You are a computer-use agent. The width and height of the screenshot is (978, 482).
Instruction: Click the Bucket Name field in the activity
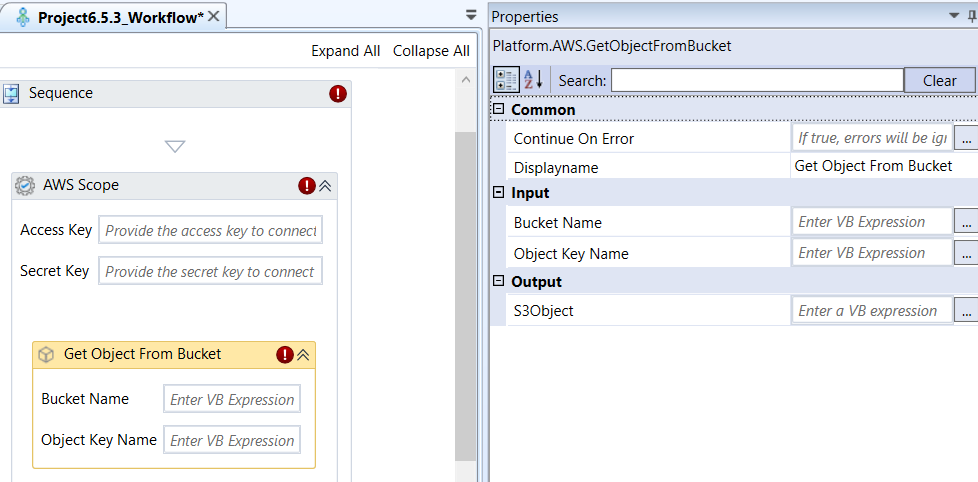click(x=232, y=399)
